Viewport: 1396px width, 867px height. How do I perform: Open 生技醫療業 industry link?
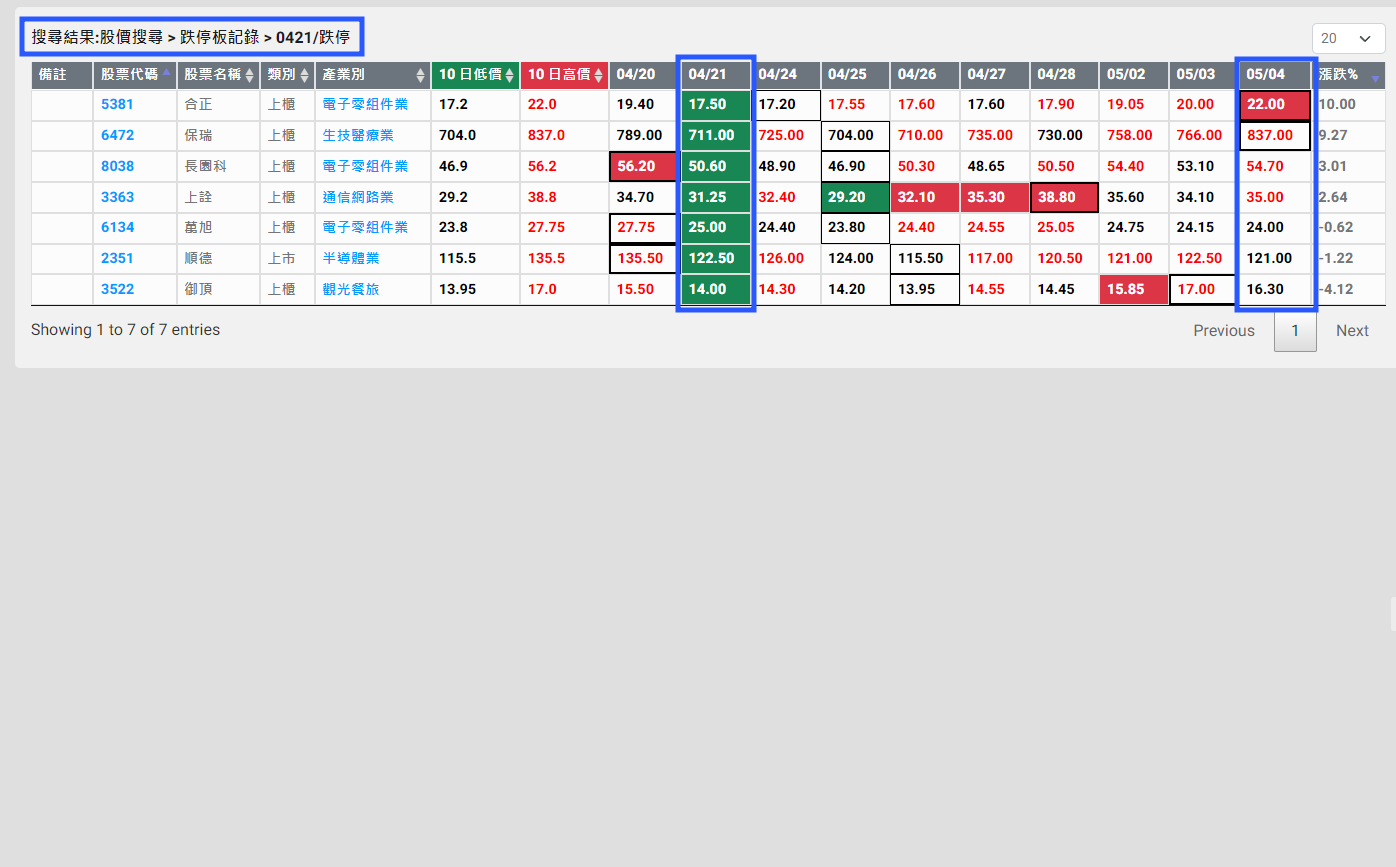(x=358, y=135)
